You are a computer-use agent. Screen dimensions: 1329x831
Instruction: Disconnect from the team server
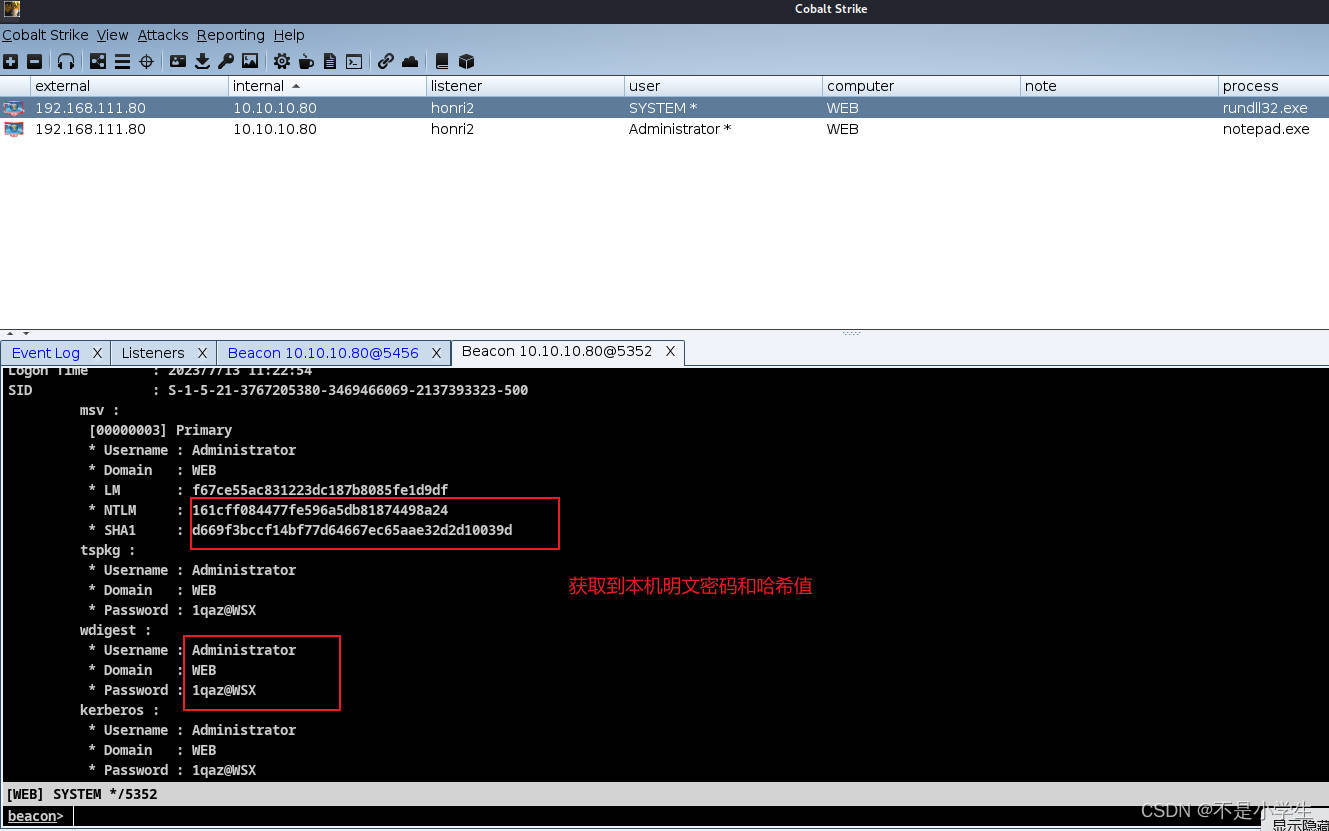34,61
